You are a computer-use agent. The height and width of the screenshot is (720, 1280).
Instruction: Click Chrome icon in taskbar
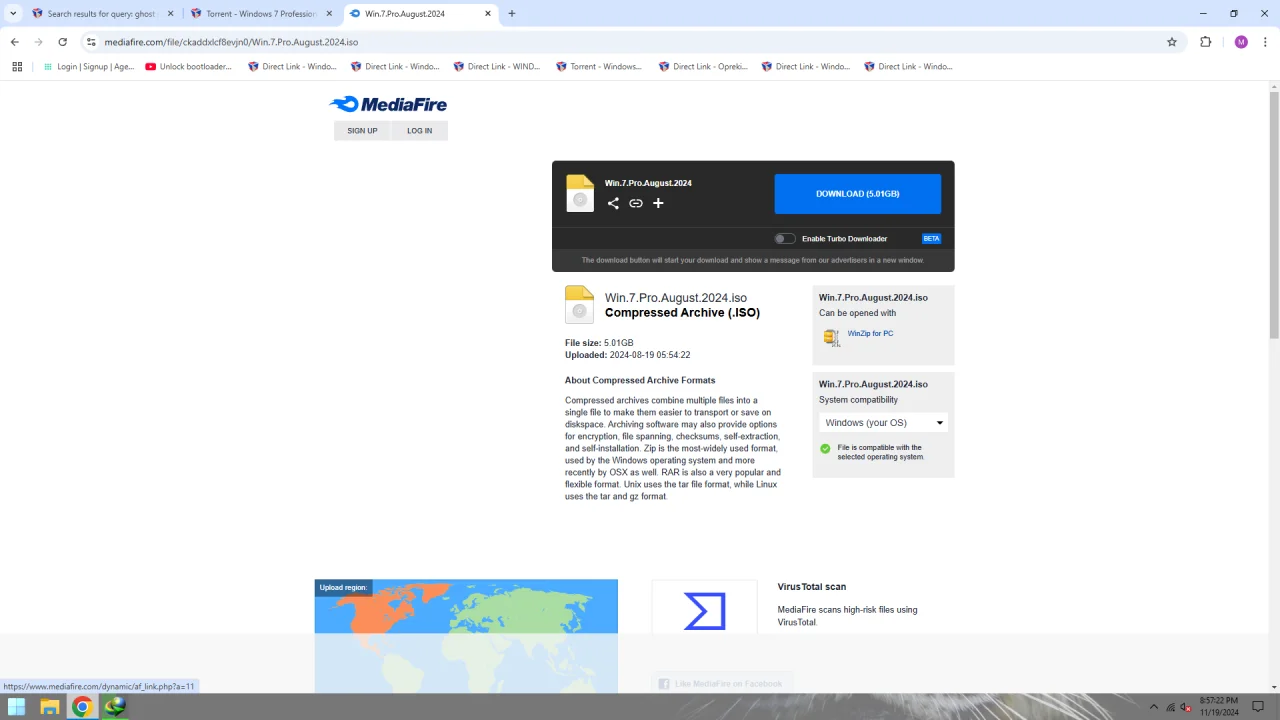point(82,707)
